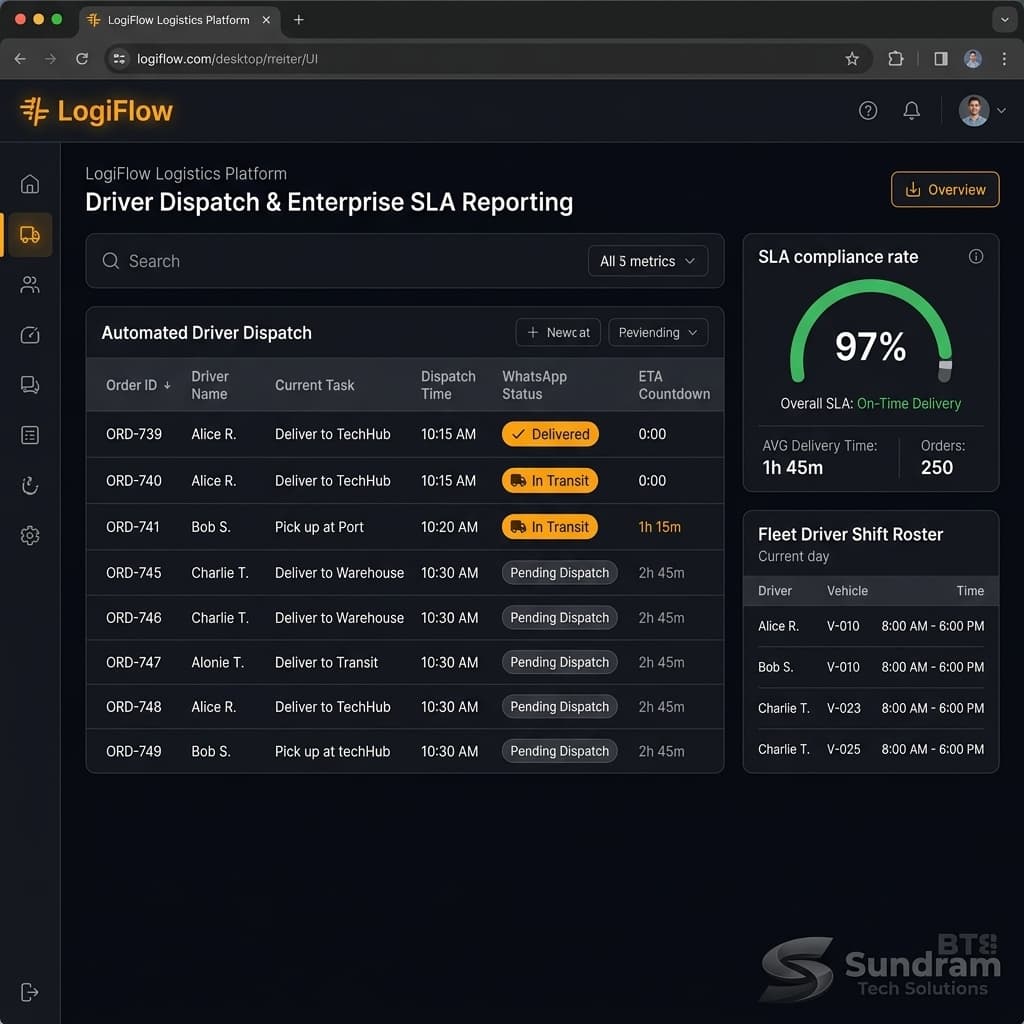This screenshot has width=1024, height=1024.
Task: Click driver name Alonie T.
Action: [217, 662]
